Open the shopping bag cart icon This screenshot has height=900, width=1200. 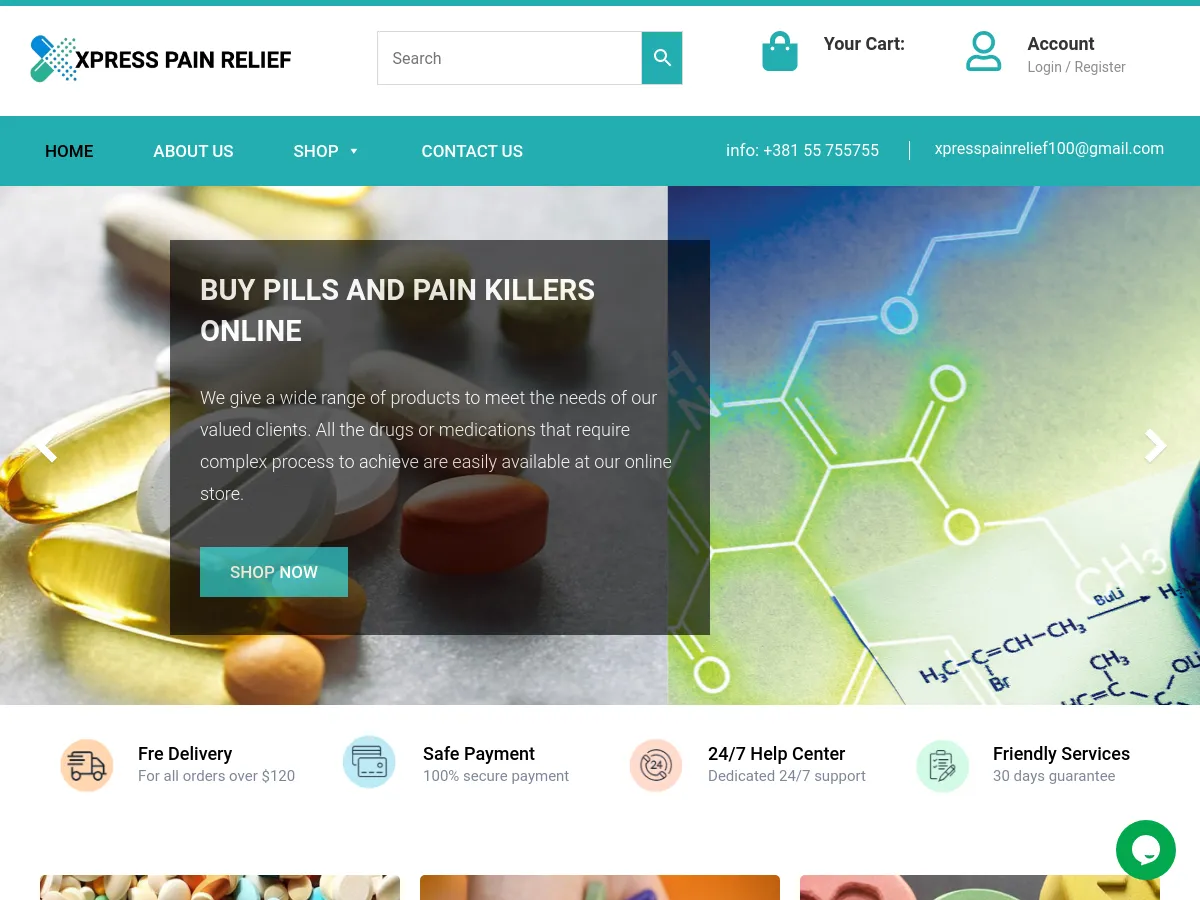(x=780, y=51)
